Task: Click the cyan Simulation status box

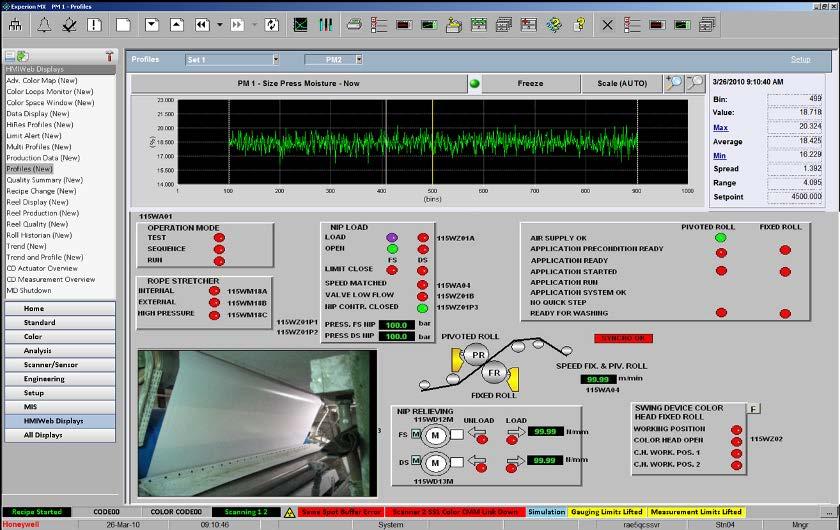Action: pos(546,512)
